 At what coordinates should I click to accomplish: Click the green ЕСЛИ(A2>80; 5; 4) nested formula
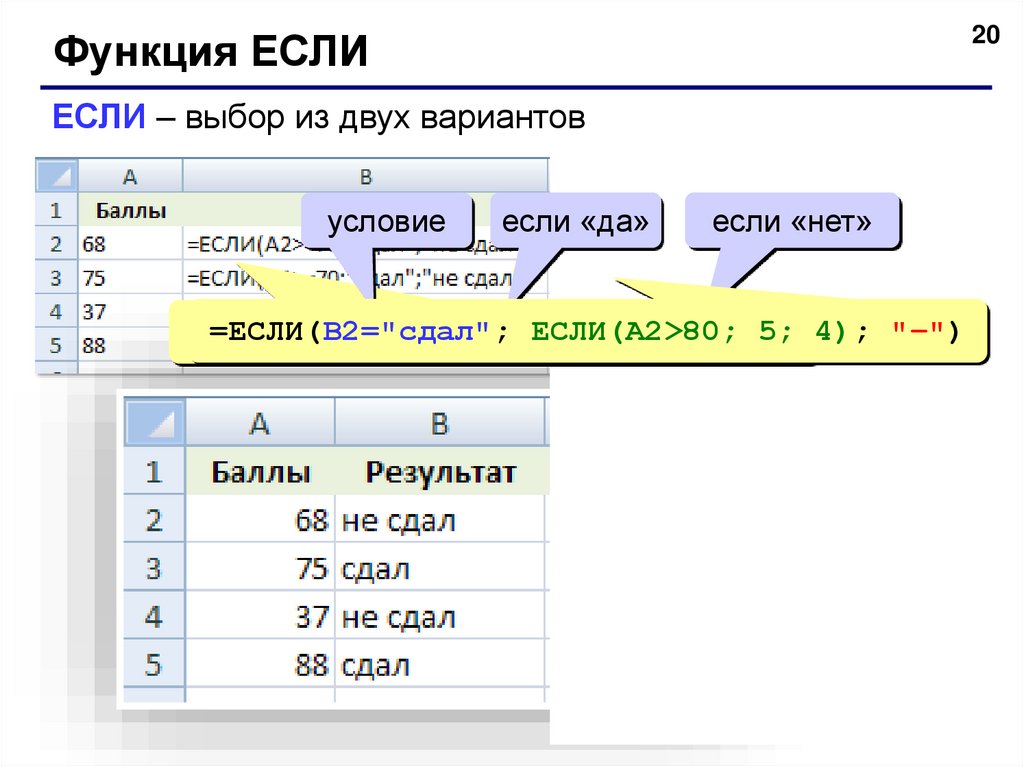click(x=689, y=331)
